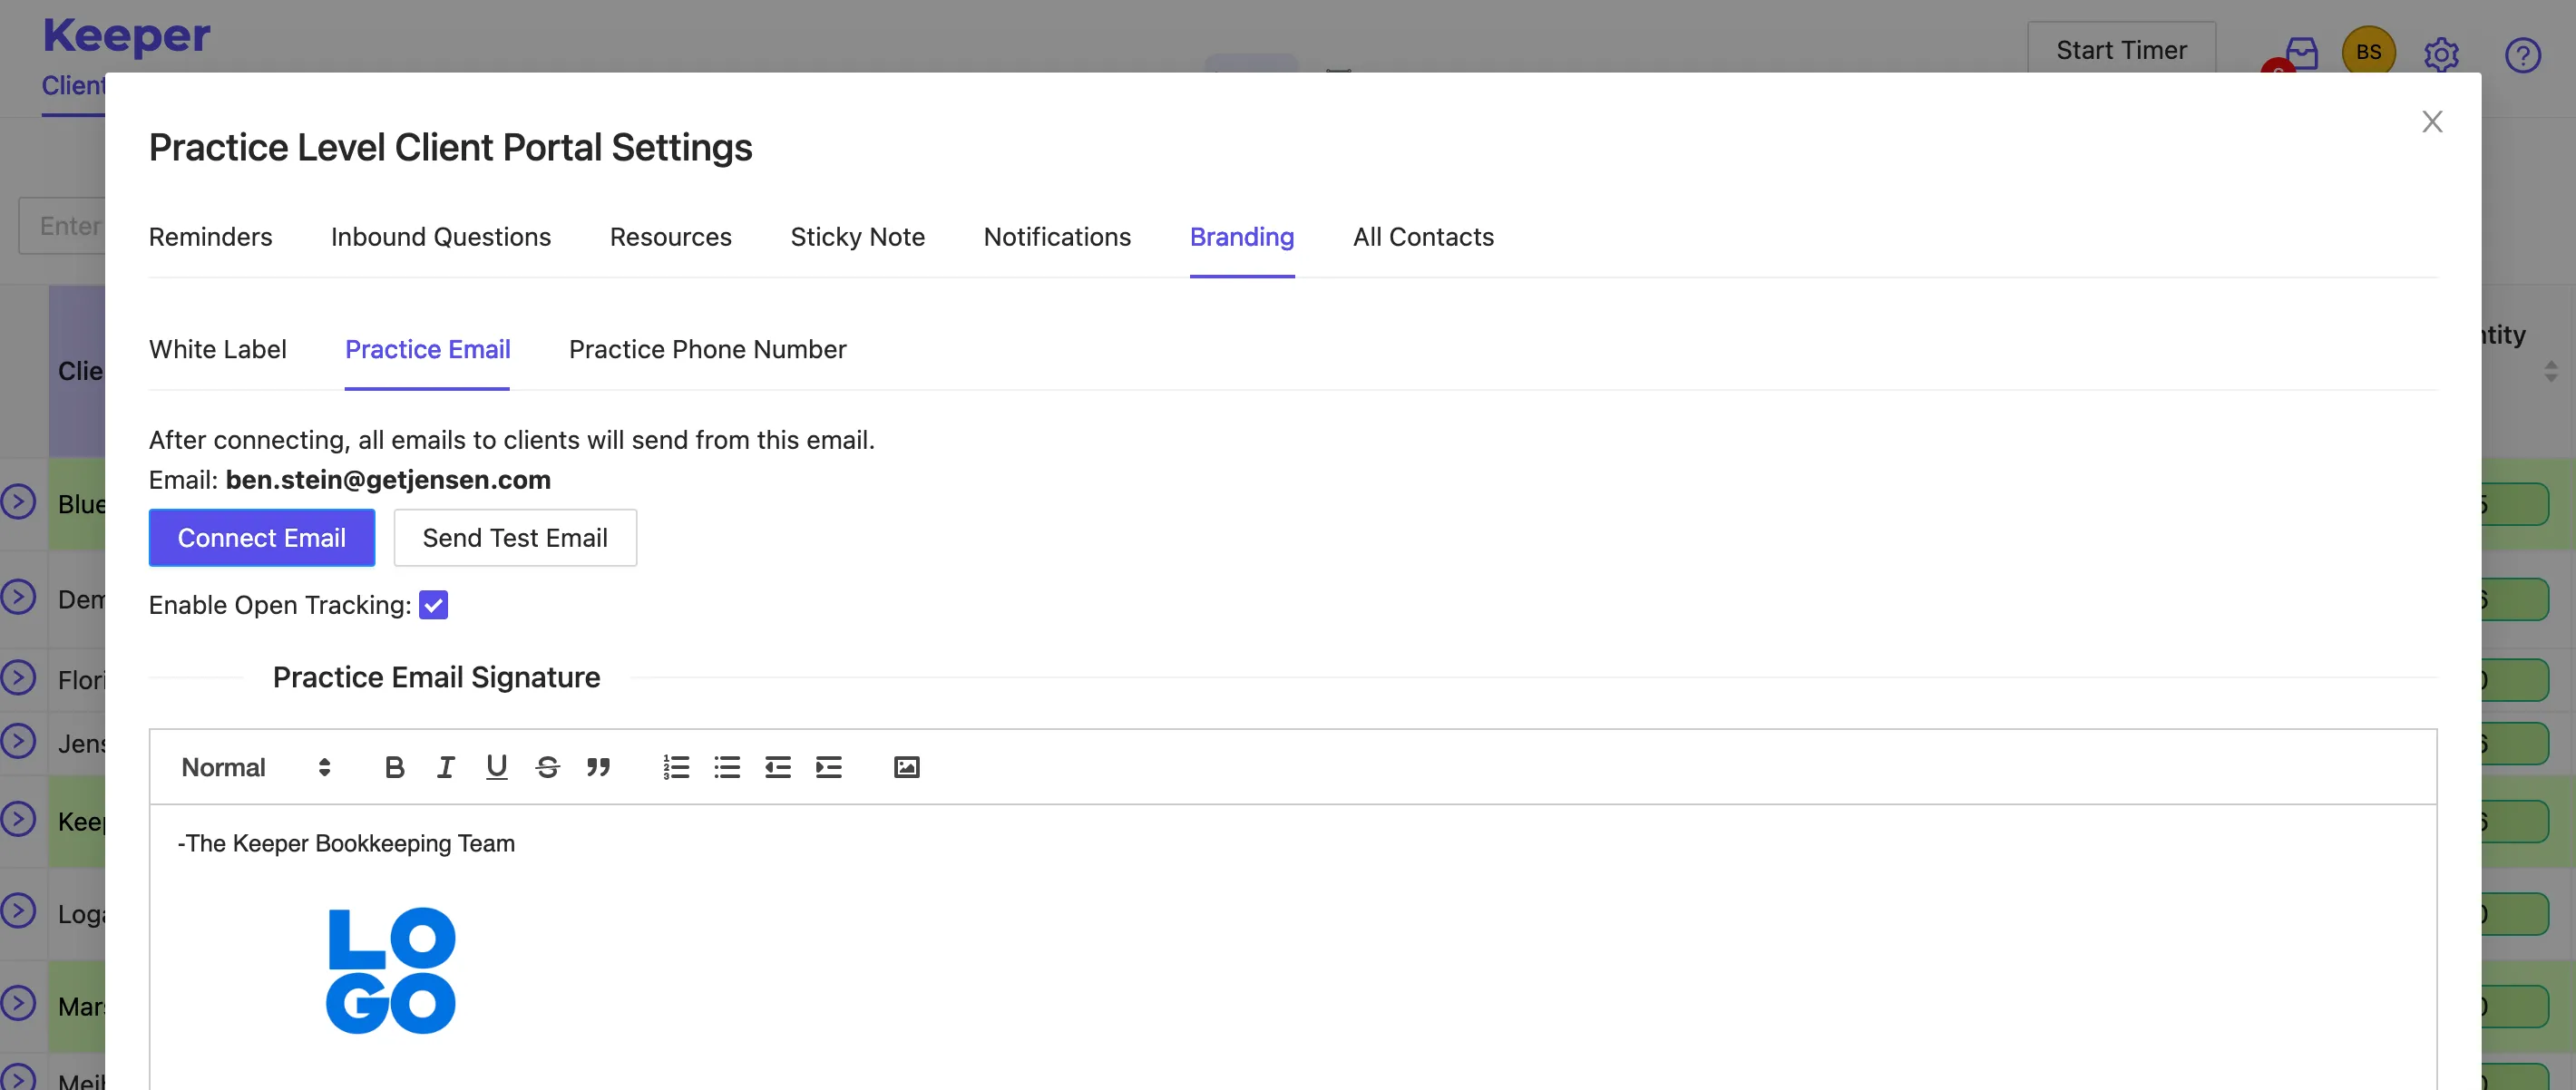This screenshot has width=2576, height=1090.
Task: Toggle bold formatting in signature editor
Action: 394,767
